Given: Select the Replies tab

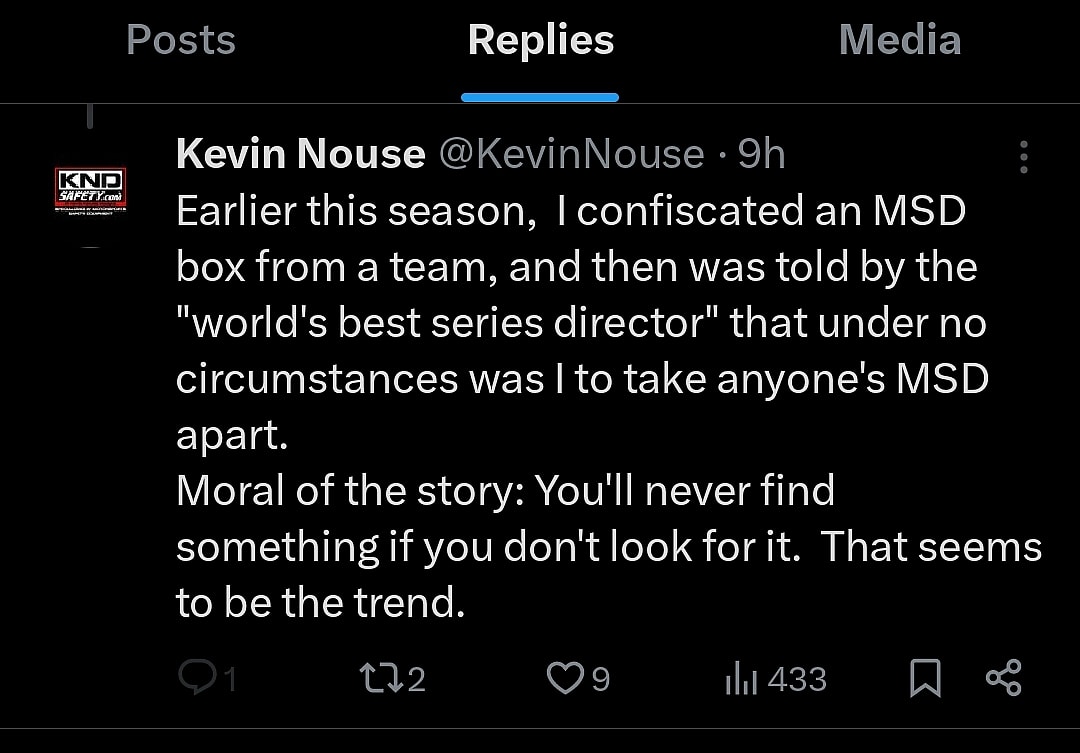Looking at the screenshot, I should [540, 40].
